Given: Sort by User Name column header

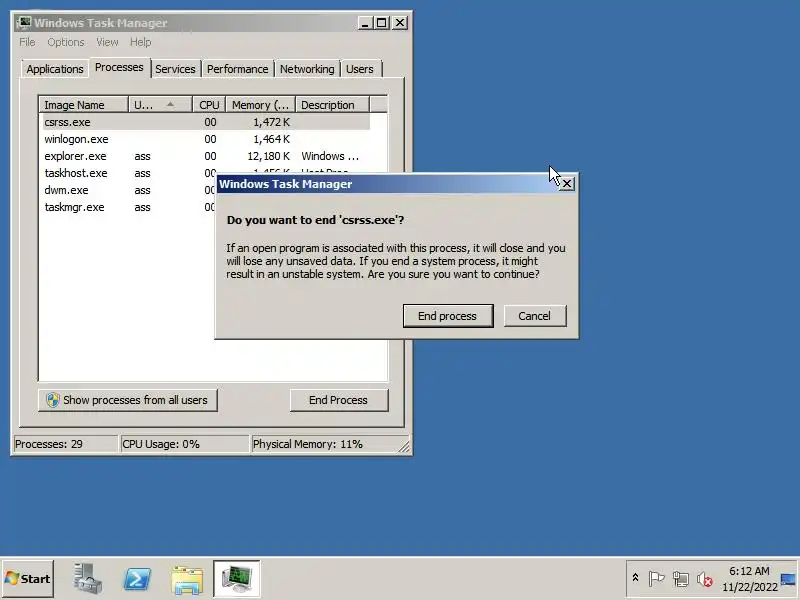Looking at the screenshot, I should click(x=160, y=105).
